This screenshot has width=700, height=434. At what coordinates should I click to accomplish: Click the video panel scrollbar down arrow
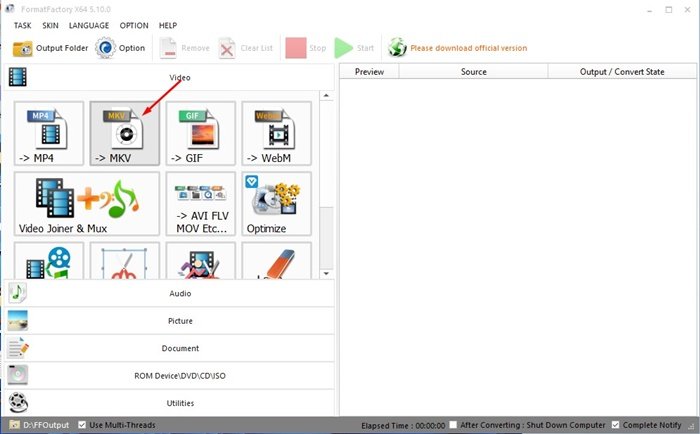tap(325, 272)
